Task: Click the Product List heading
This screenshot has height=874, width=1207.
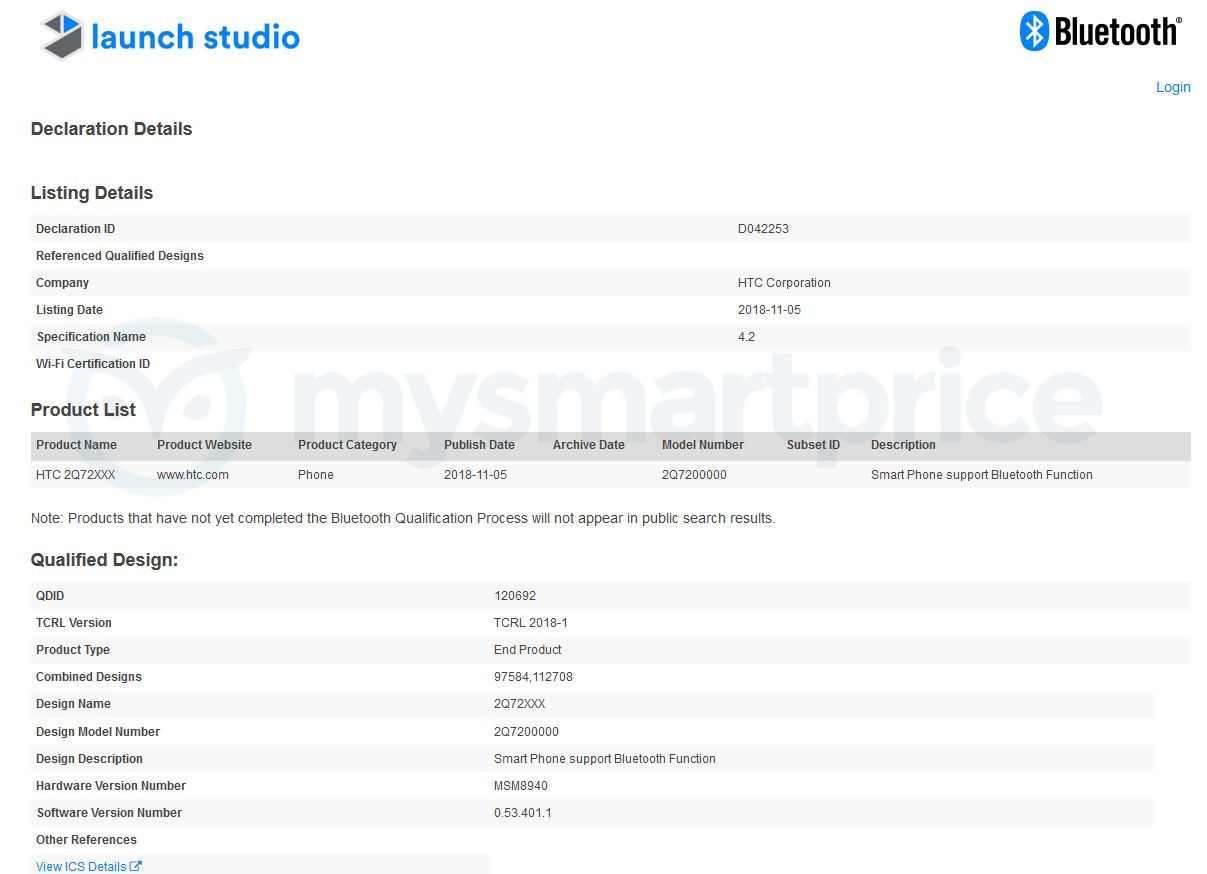Action: point(83,410)
